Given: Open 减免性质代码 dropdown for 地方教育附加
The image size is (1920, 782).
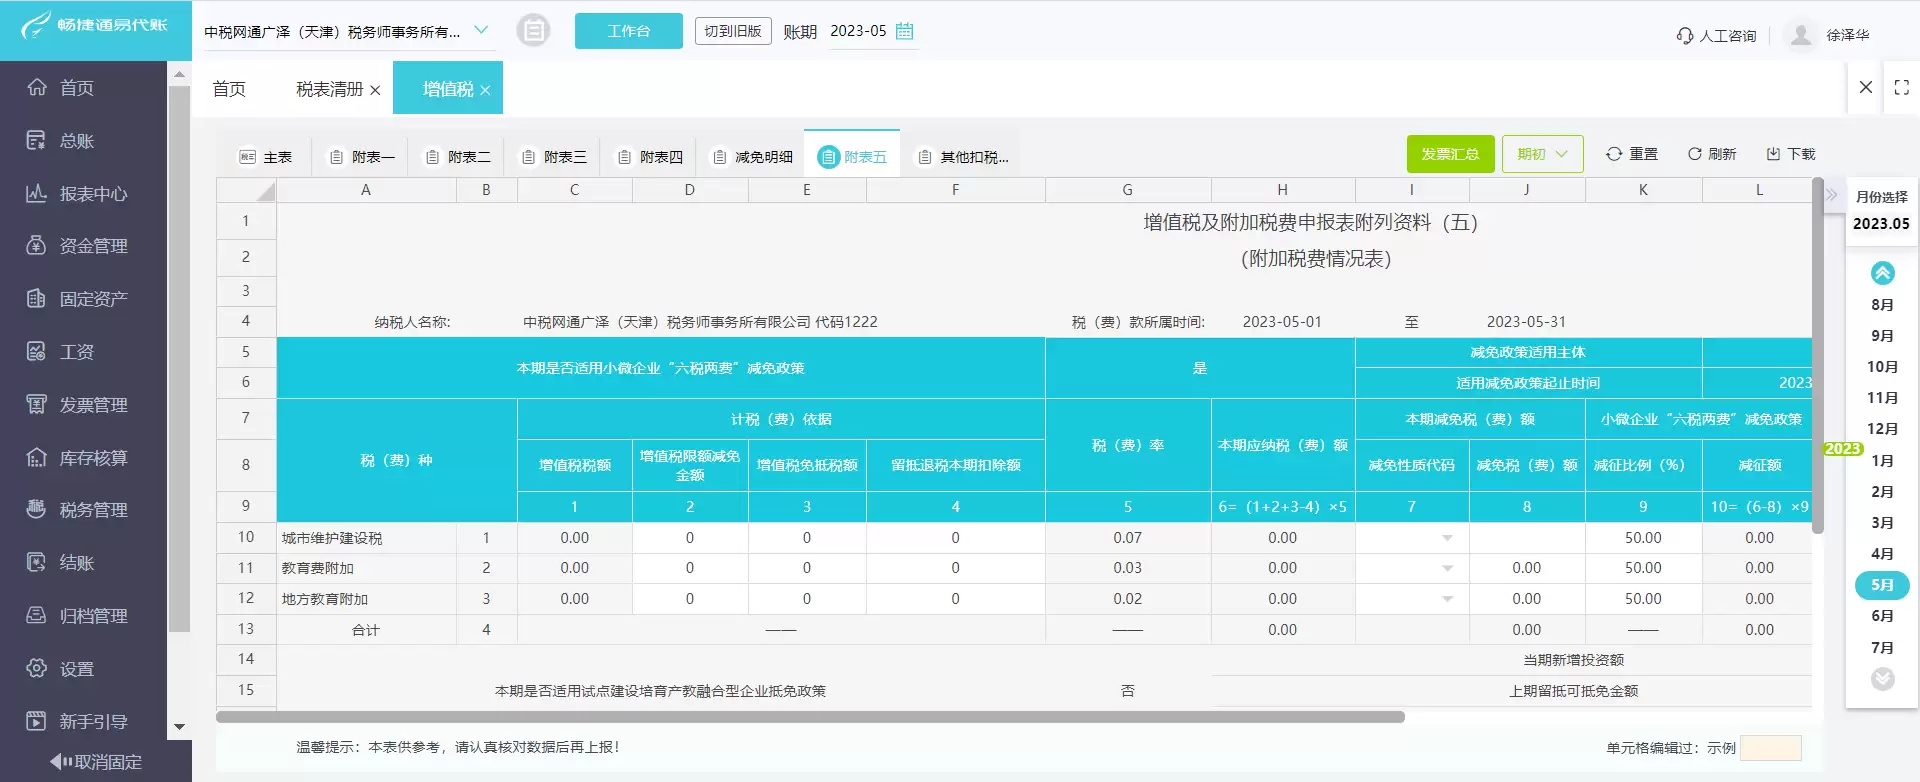Looking at the screenshot, I should pos(1447,599).
